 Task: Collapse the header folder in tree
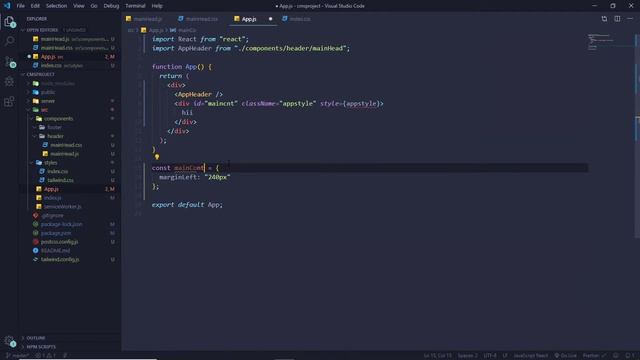pos(55,136)
